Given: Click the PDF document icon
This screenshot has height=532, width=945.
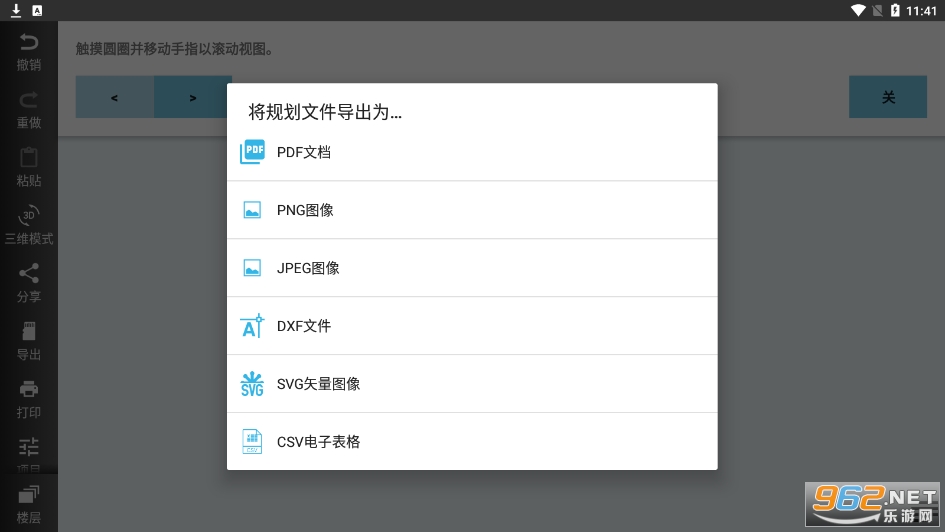Looking at the screenshot, I should tap(253, 152).
